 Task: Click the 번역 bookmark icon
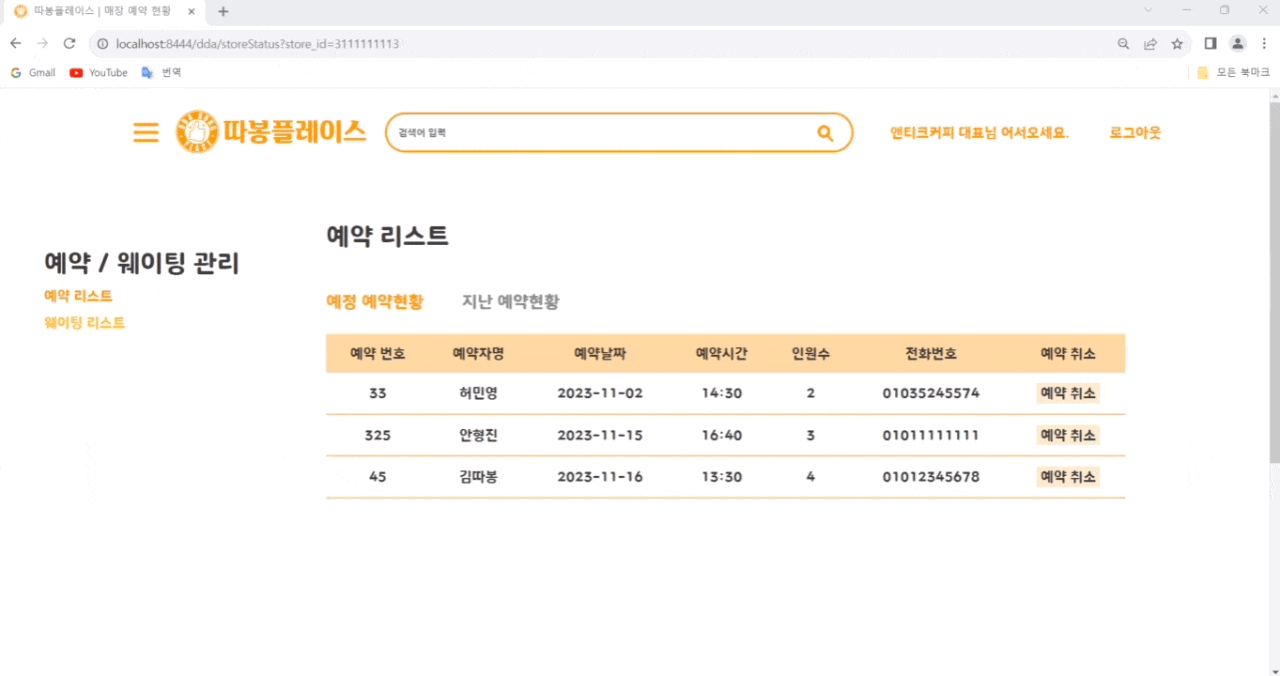(148, 72)
